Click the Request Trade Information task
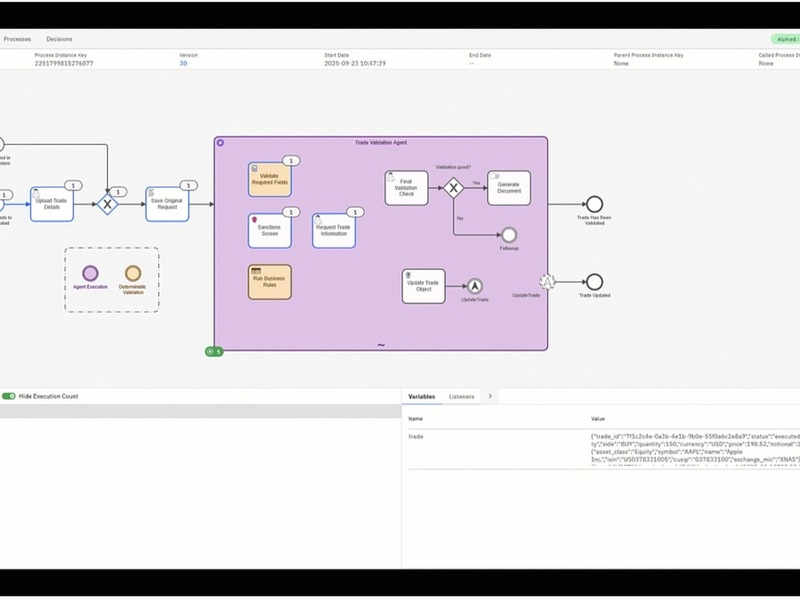Viewport: 800px width, 600px height. tap(334, 230)
